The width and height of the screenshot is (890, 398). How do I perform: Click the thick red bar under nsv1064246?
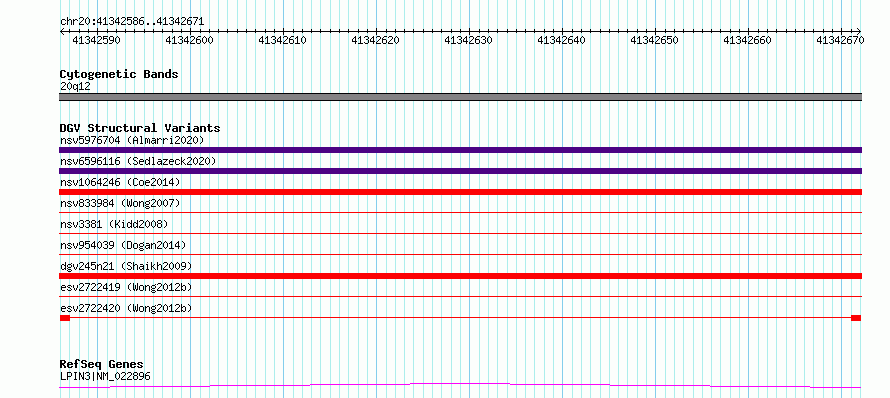point(460,192)
